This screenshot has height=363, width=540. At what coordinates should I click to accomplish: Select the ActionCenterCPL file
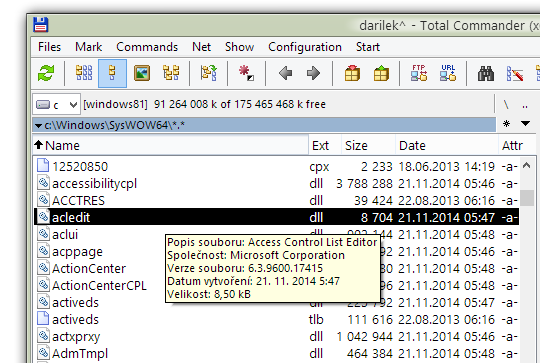point(99,285)
